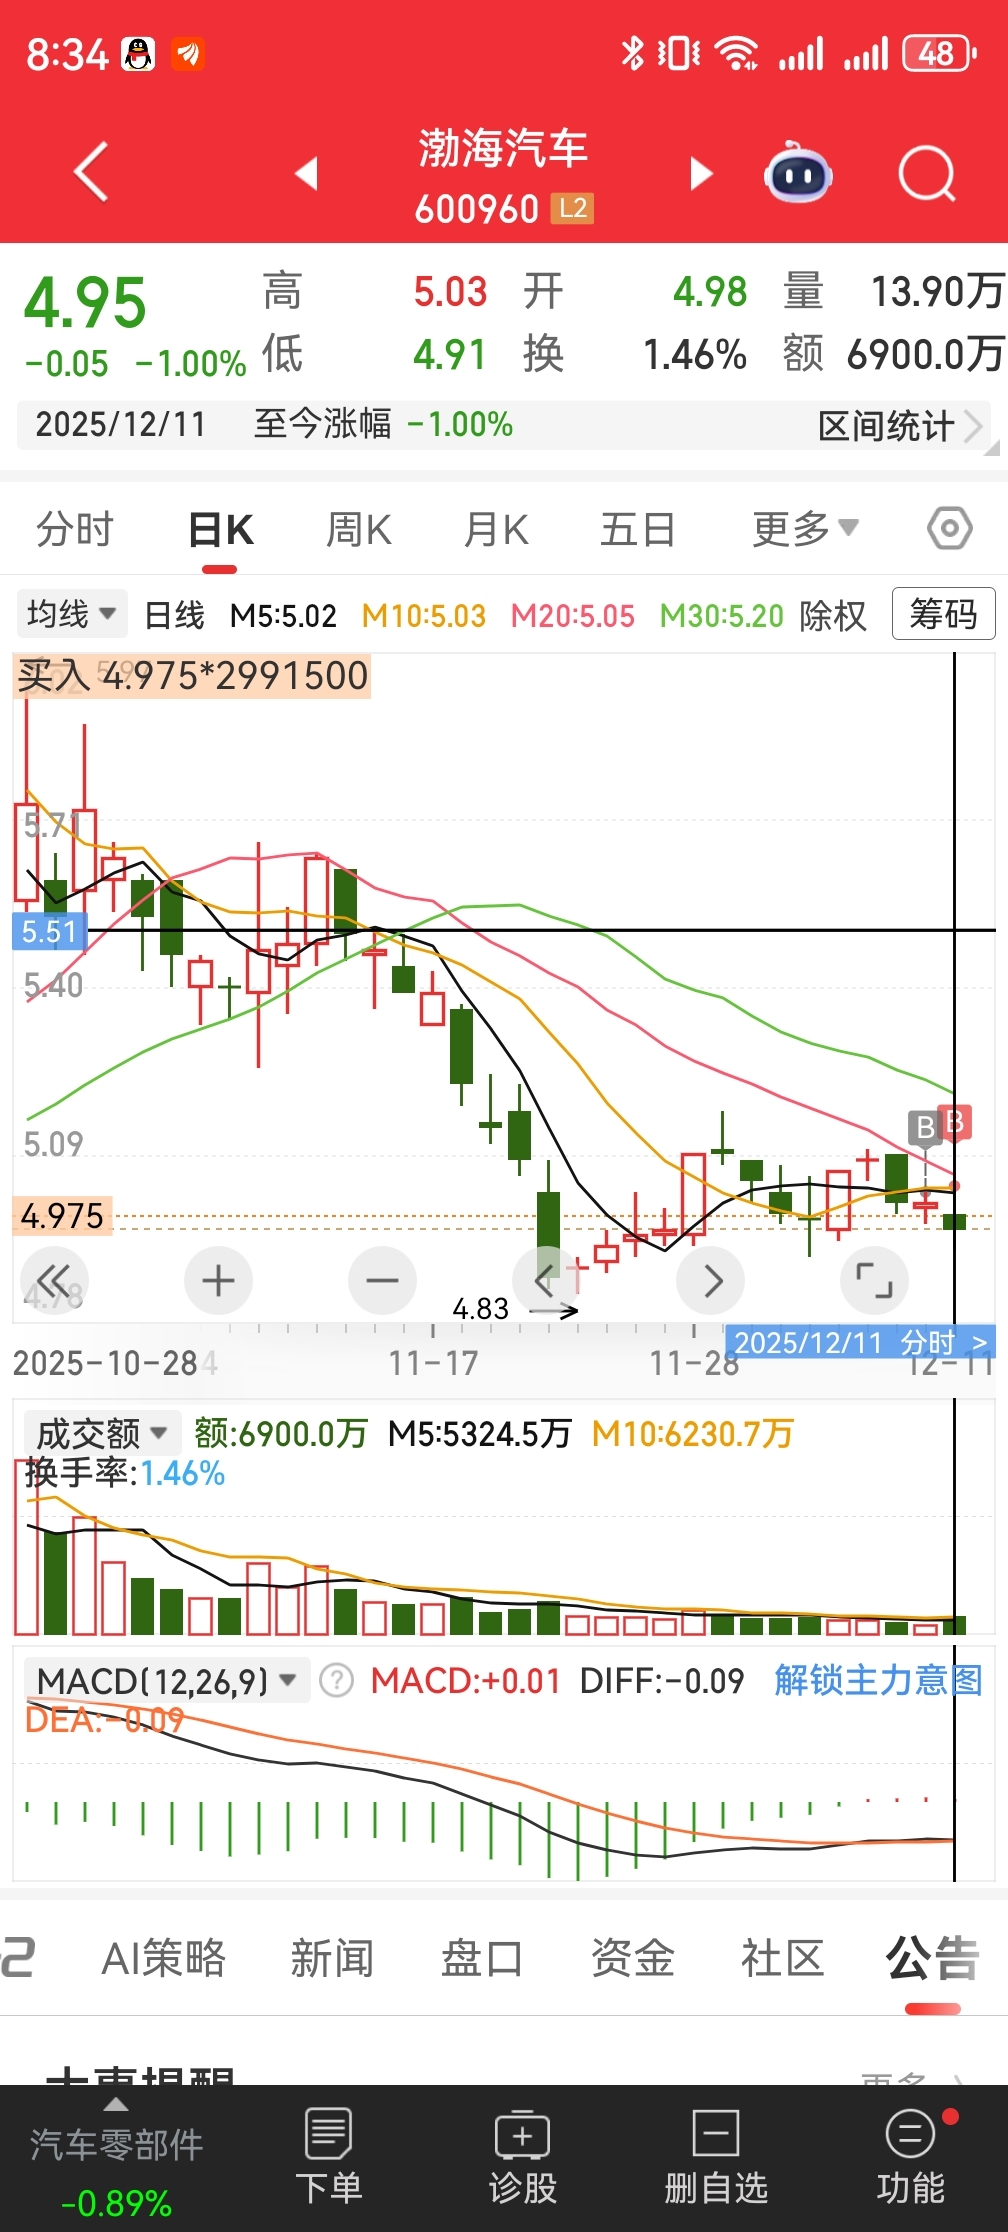Open the search magnifier icon

(927, 174)
